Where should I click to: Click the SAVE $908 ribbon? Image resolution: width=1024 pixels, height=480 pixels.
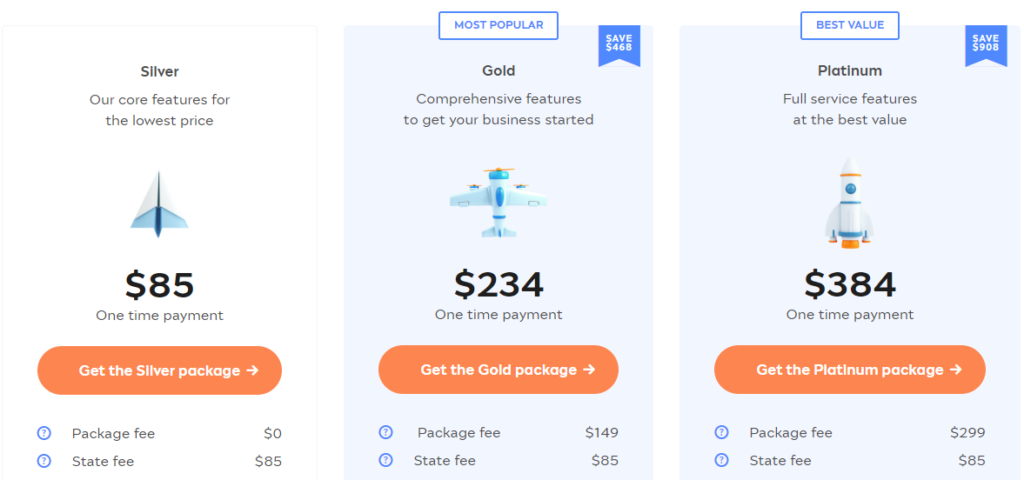(x=986, y=45)
